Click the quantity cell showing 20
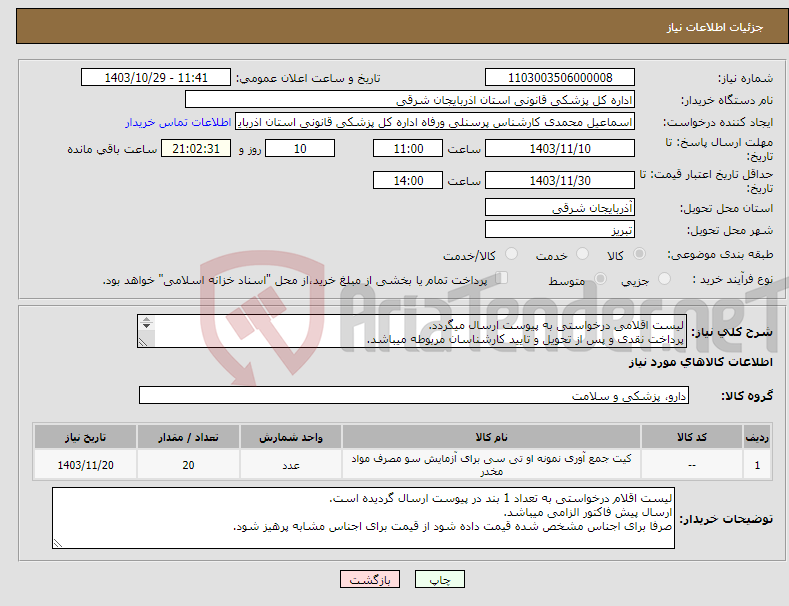The width and height of the screenshot is (789, 606). tap(188, 465)
